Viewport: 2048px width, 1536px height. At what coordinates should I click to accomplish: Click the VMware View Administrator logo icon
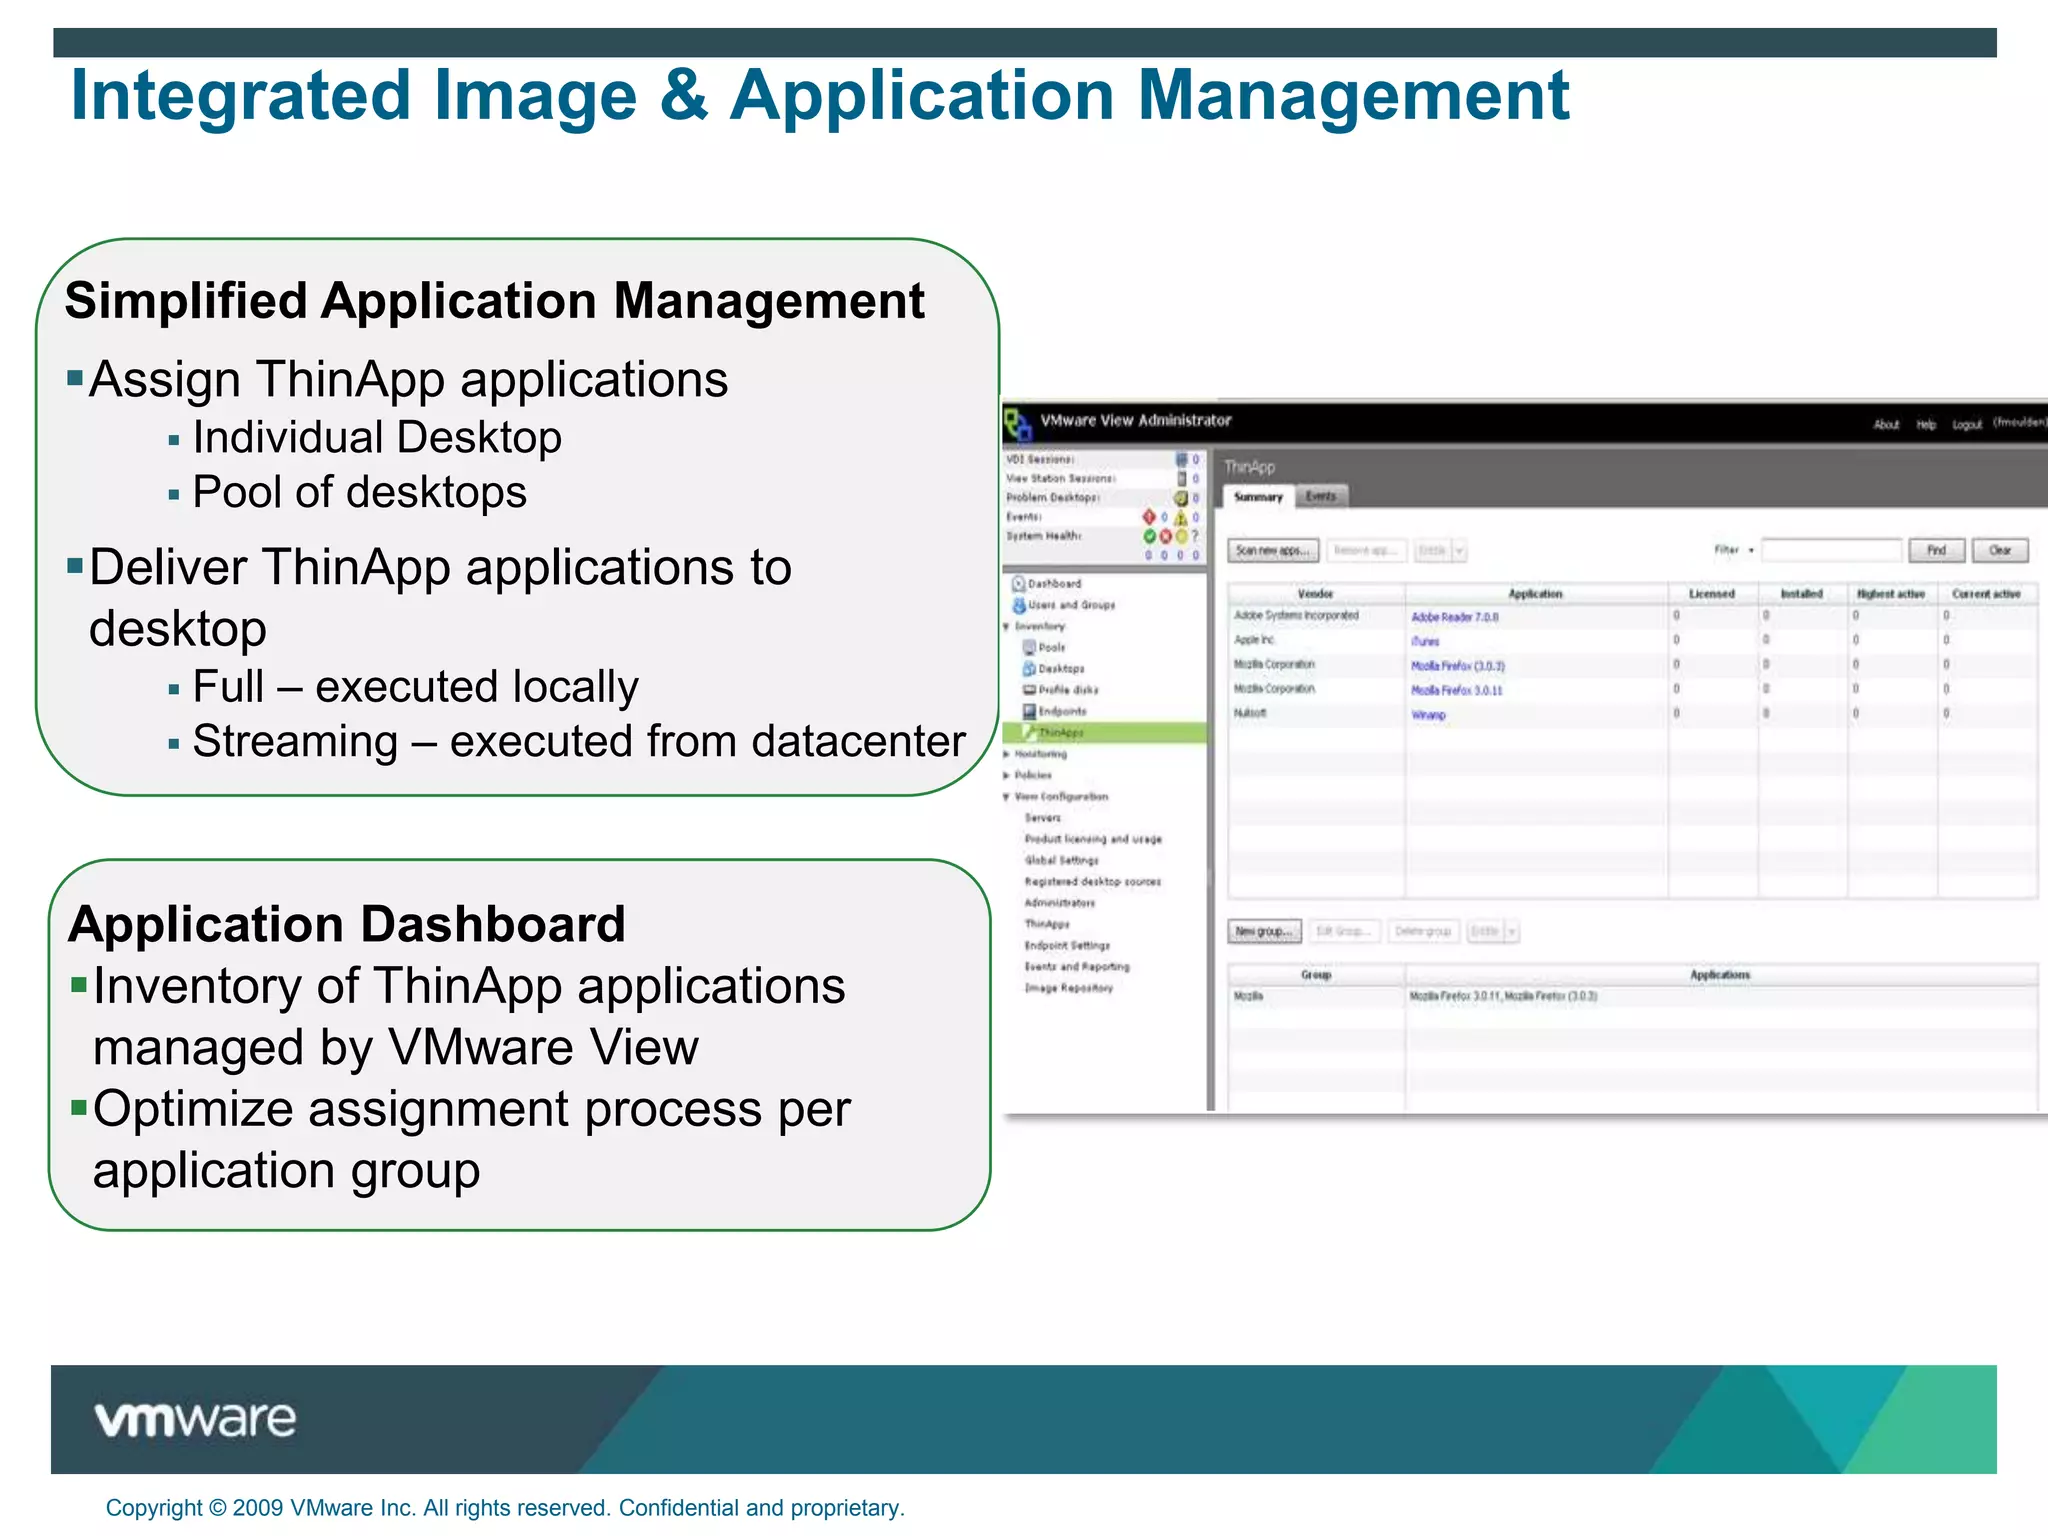1018,423
